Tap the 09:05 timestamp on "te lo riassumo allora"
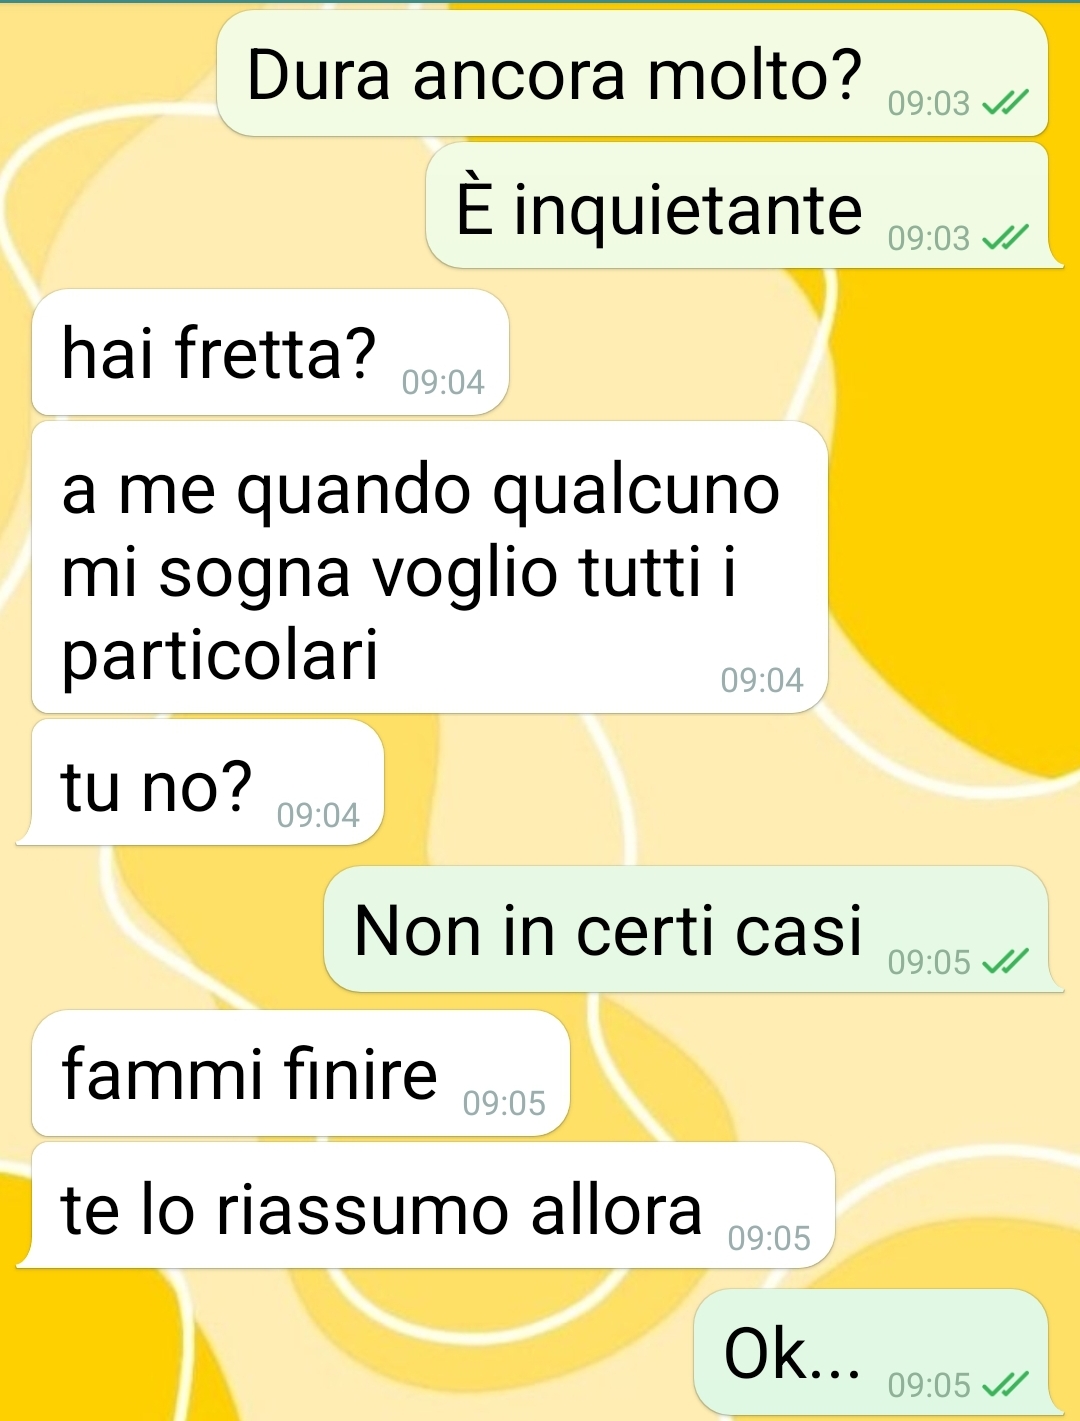 [769, 1238]
